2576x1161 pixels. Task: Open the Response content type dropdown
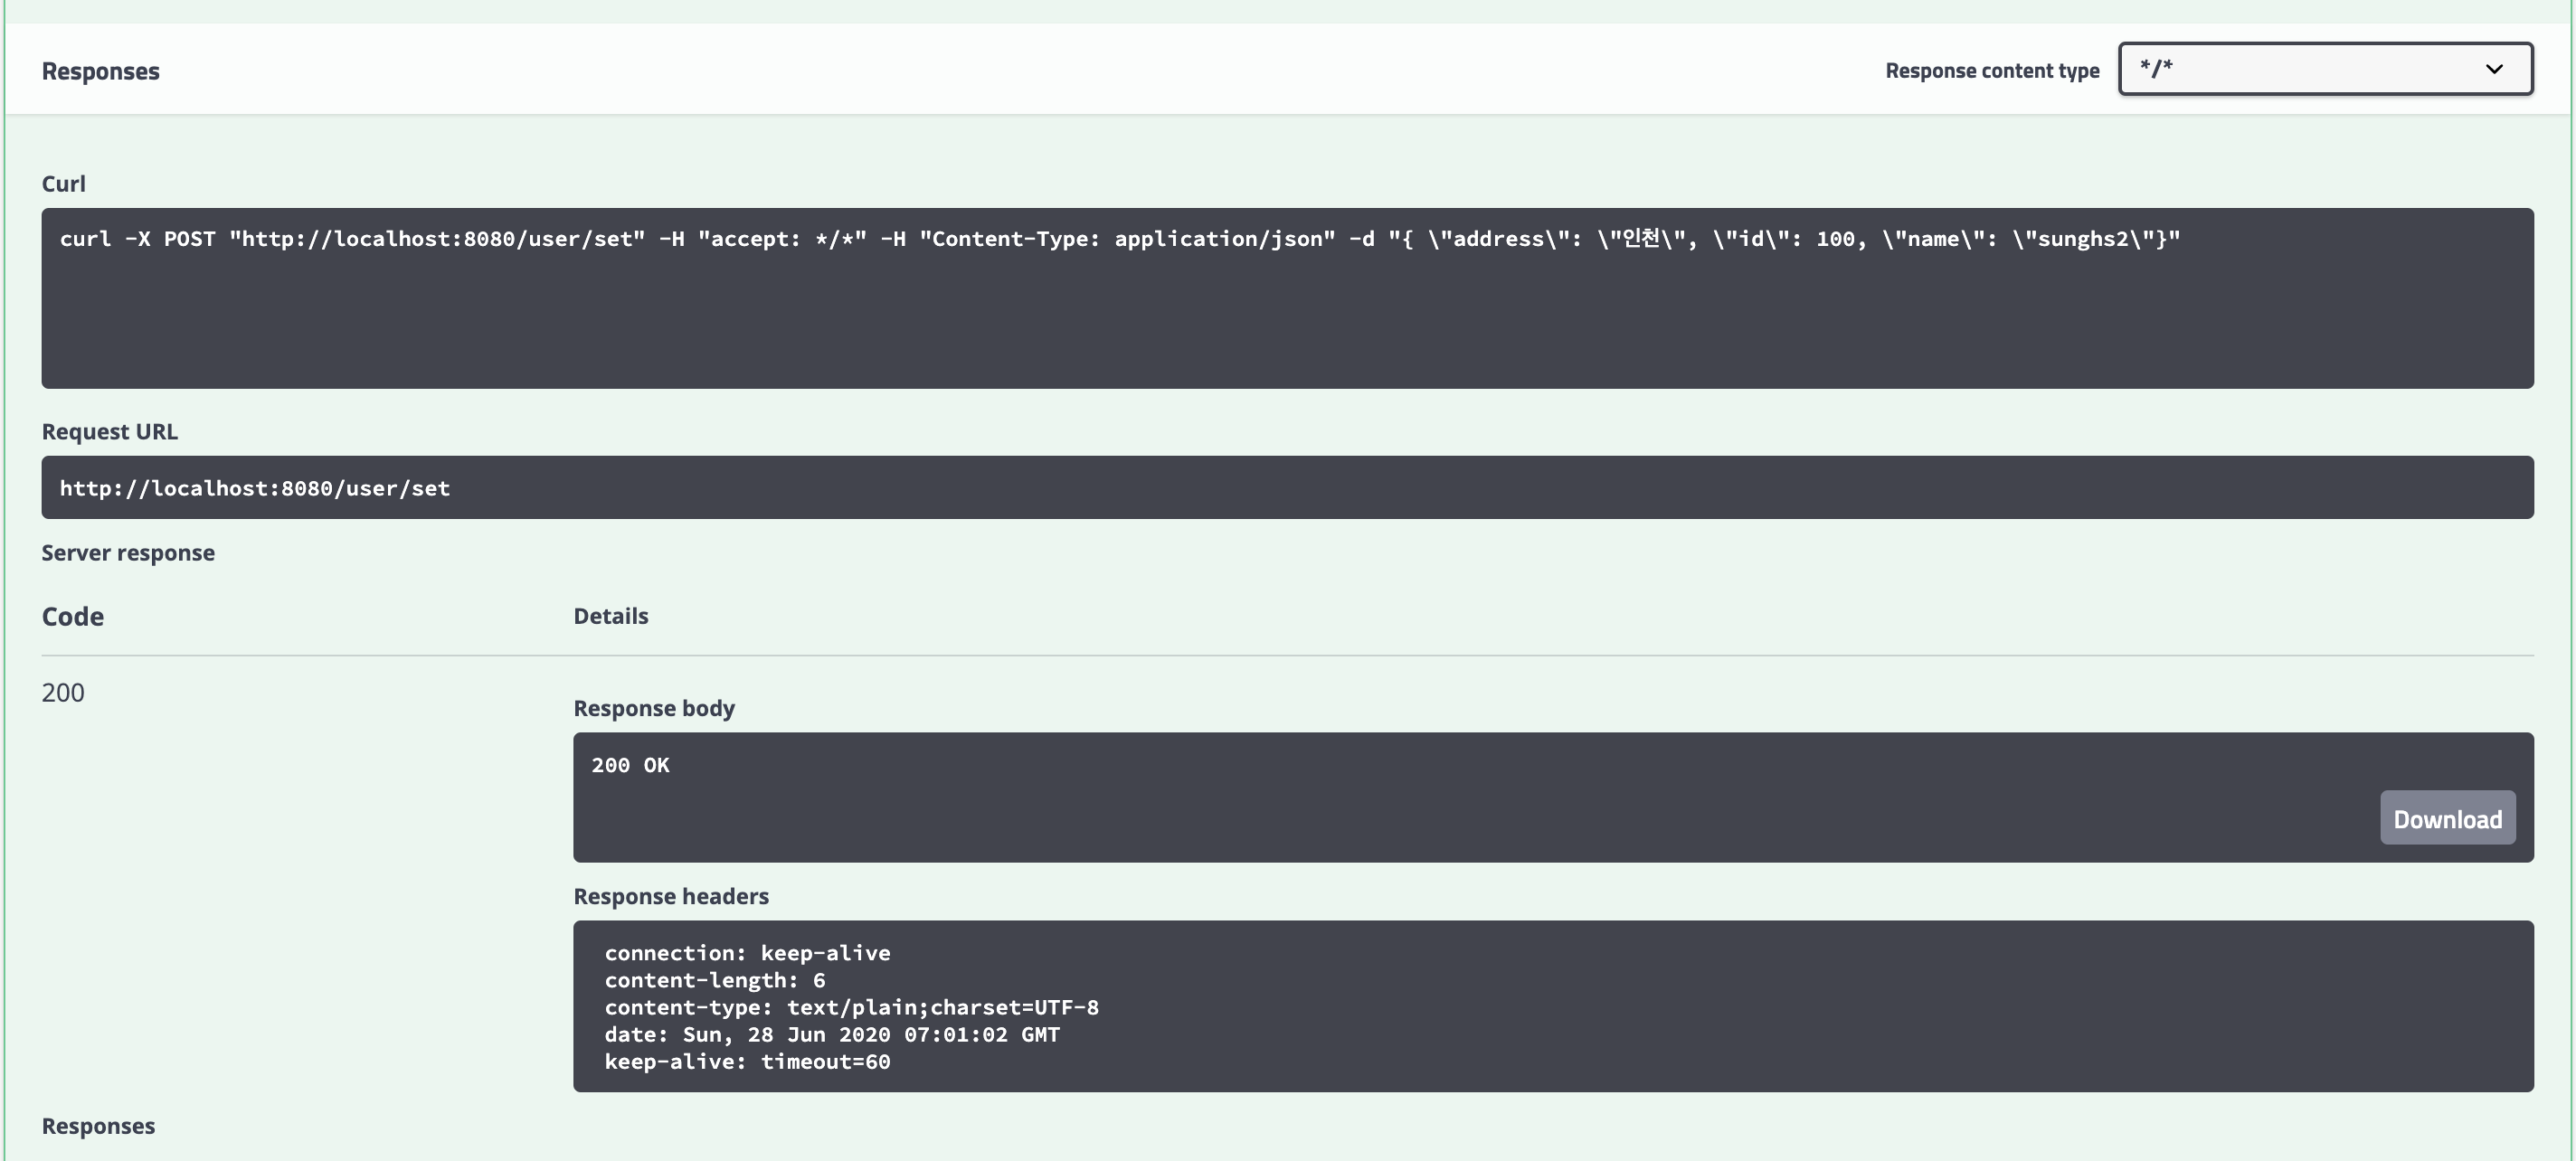click(x=2324, y=69)
